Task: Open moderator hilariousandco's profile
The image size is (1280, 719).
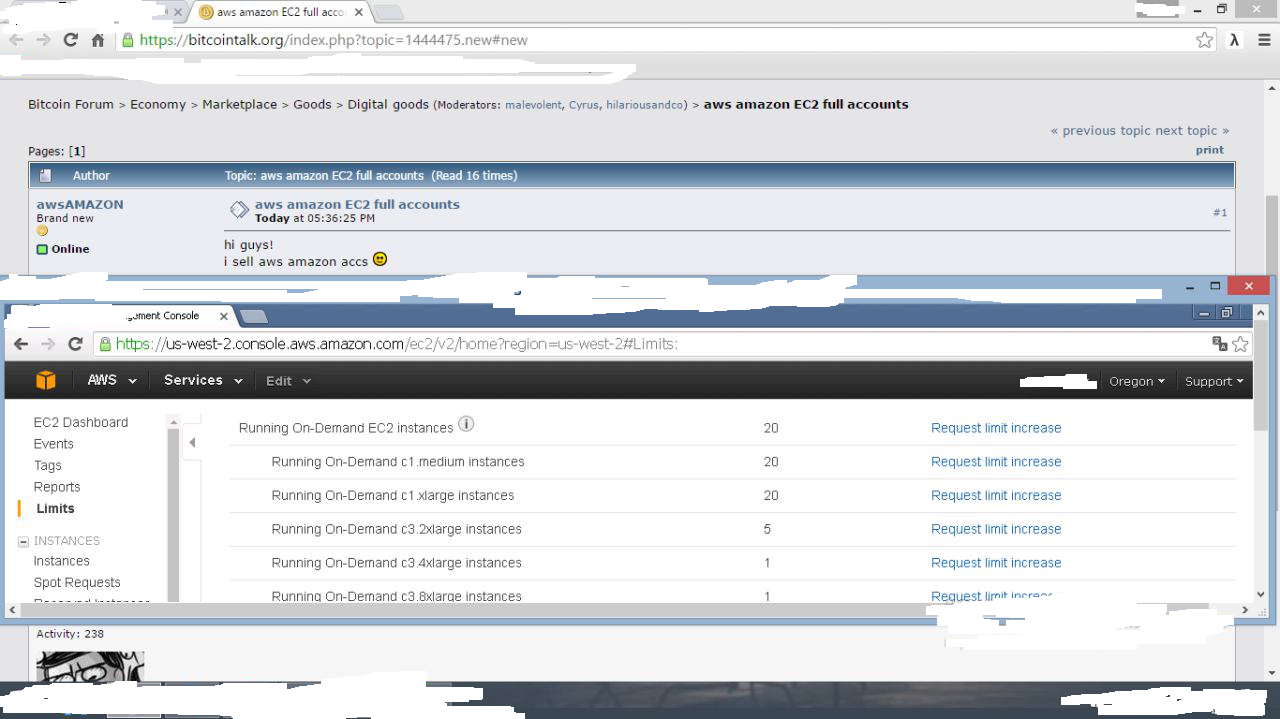Action: pos(644,105)
